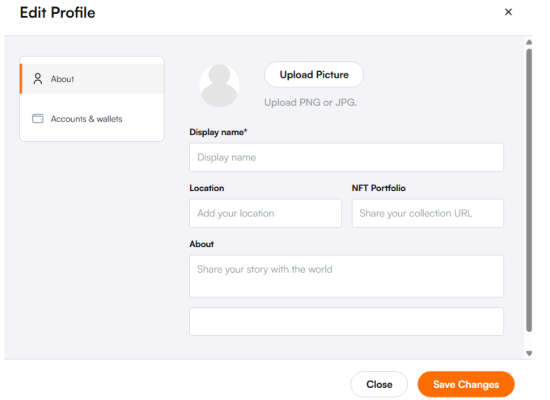Click the default avatar placeholder image

tap(219, 85)
